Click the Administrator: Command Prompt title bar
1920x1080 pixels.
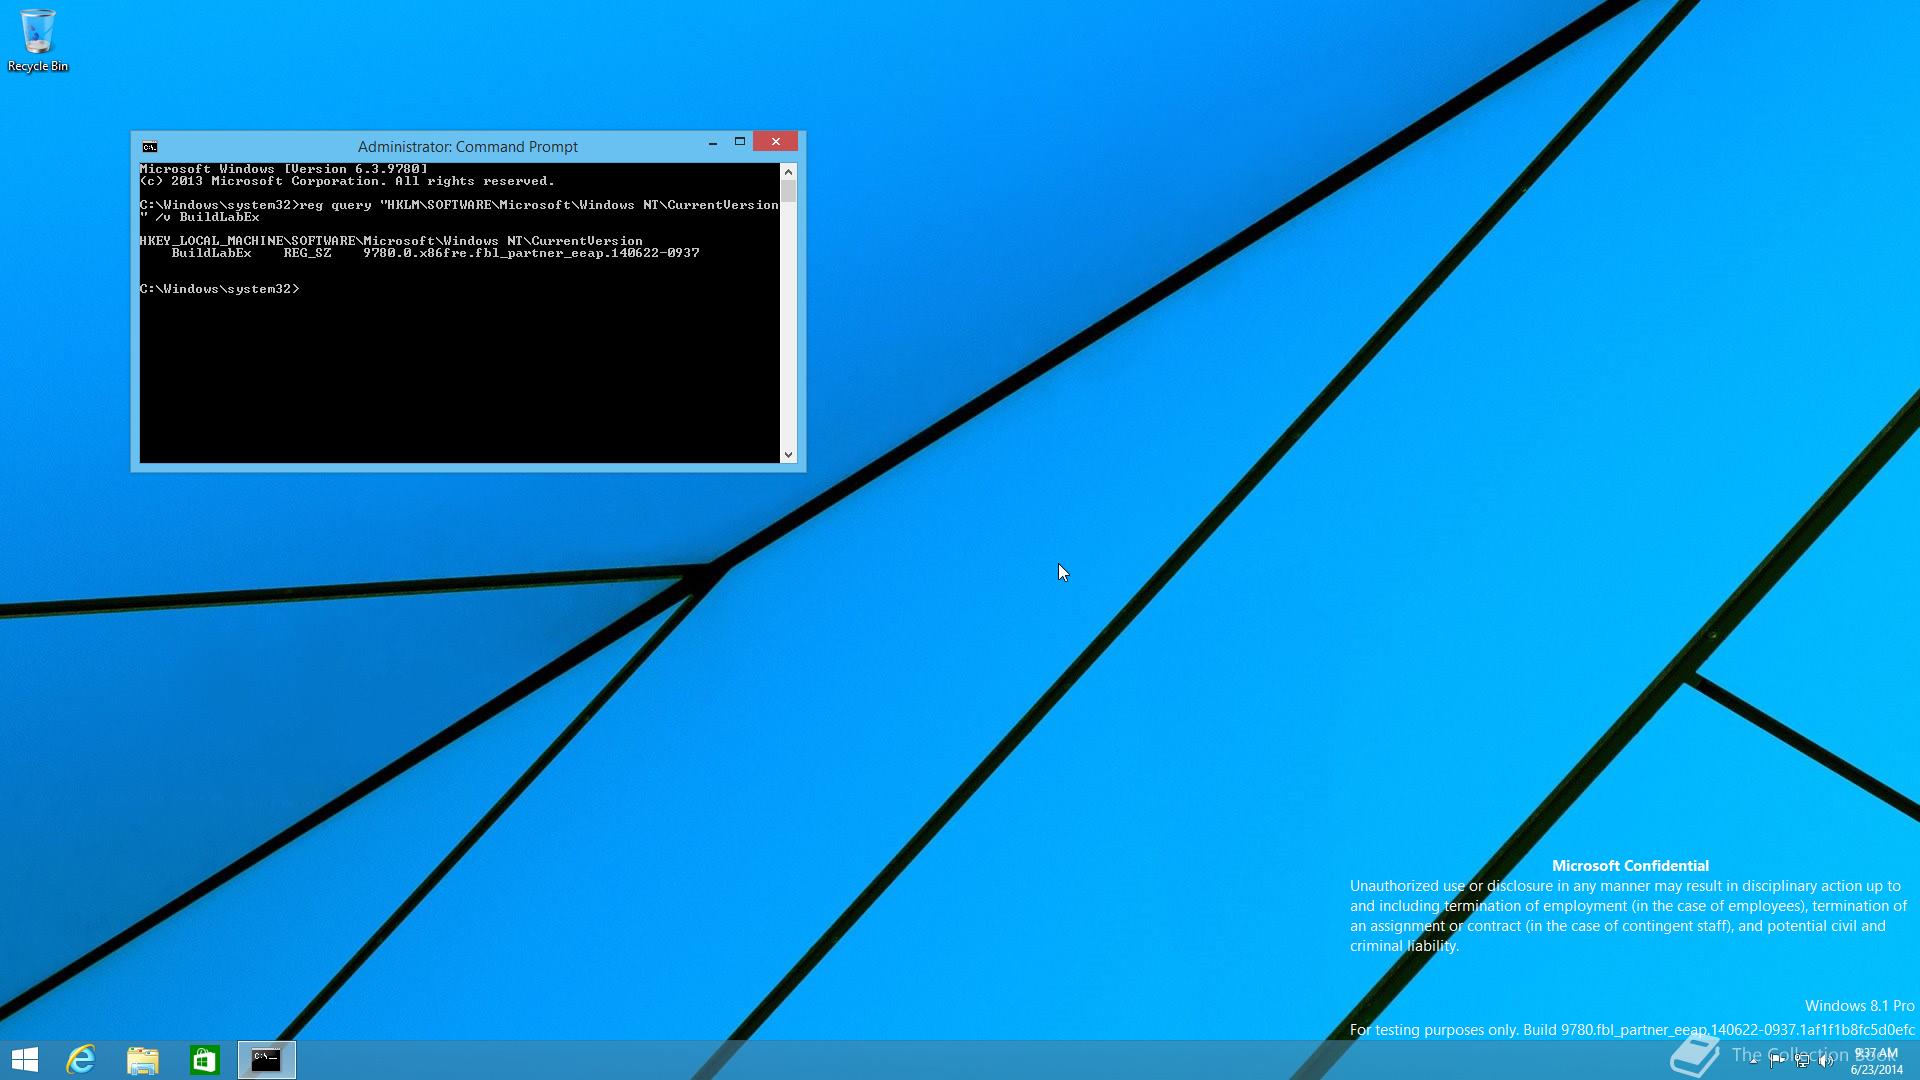click(467, 147)
